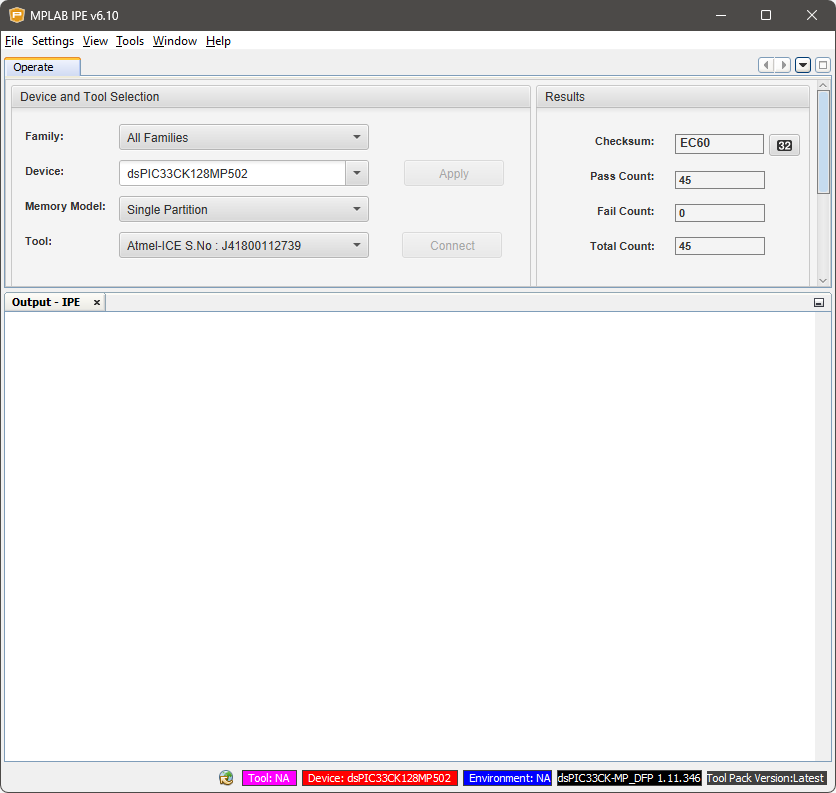This screenshot has width=836, height=793.
Task: Click the scroll down arrow in Results
Action: click(823, 281)
